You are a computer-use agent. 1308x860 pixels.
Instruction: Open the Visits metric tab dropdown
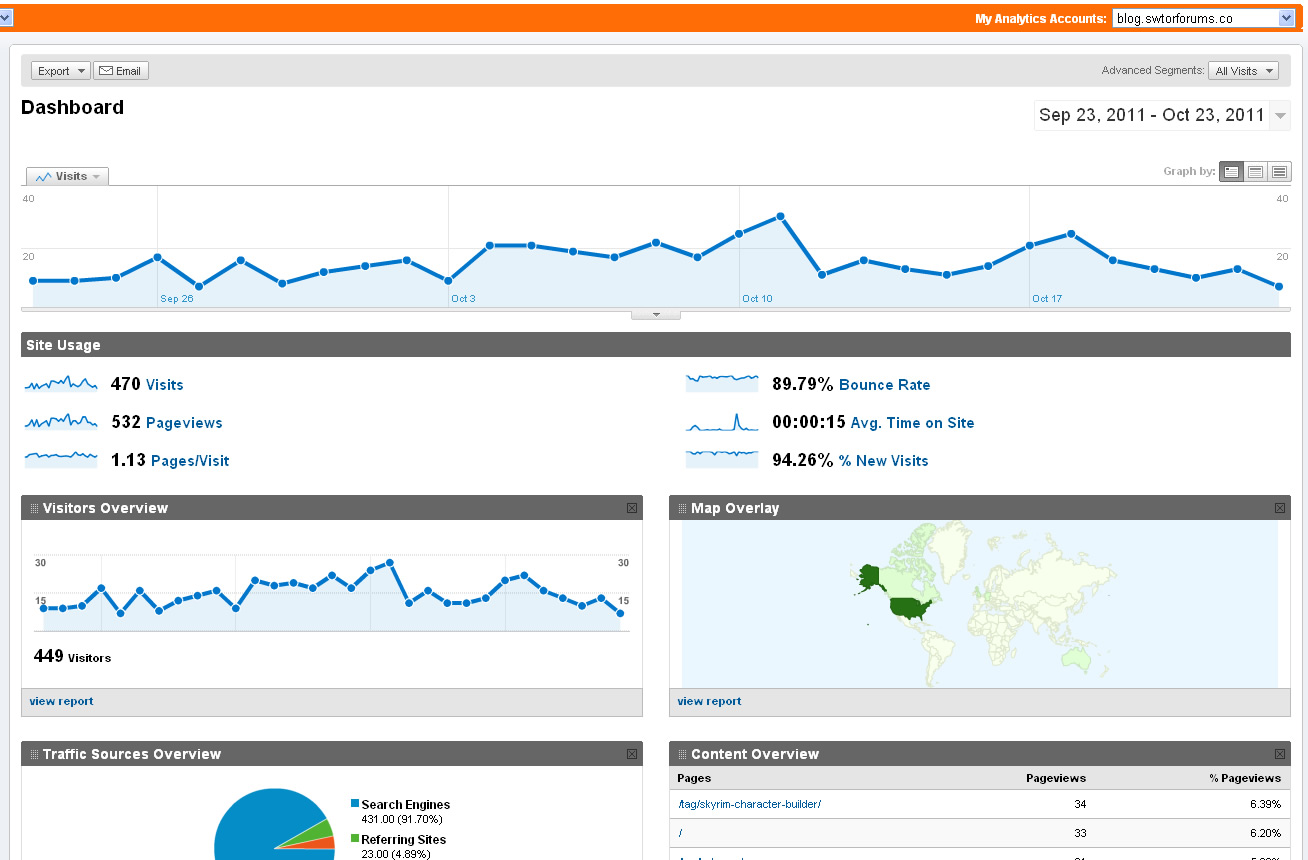pyautogui.click(x=67, y=176)
